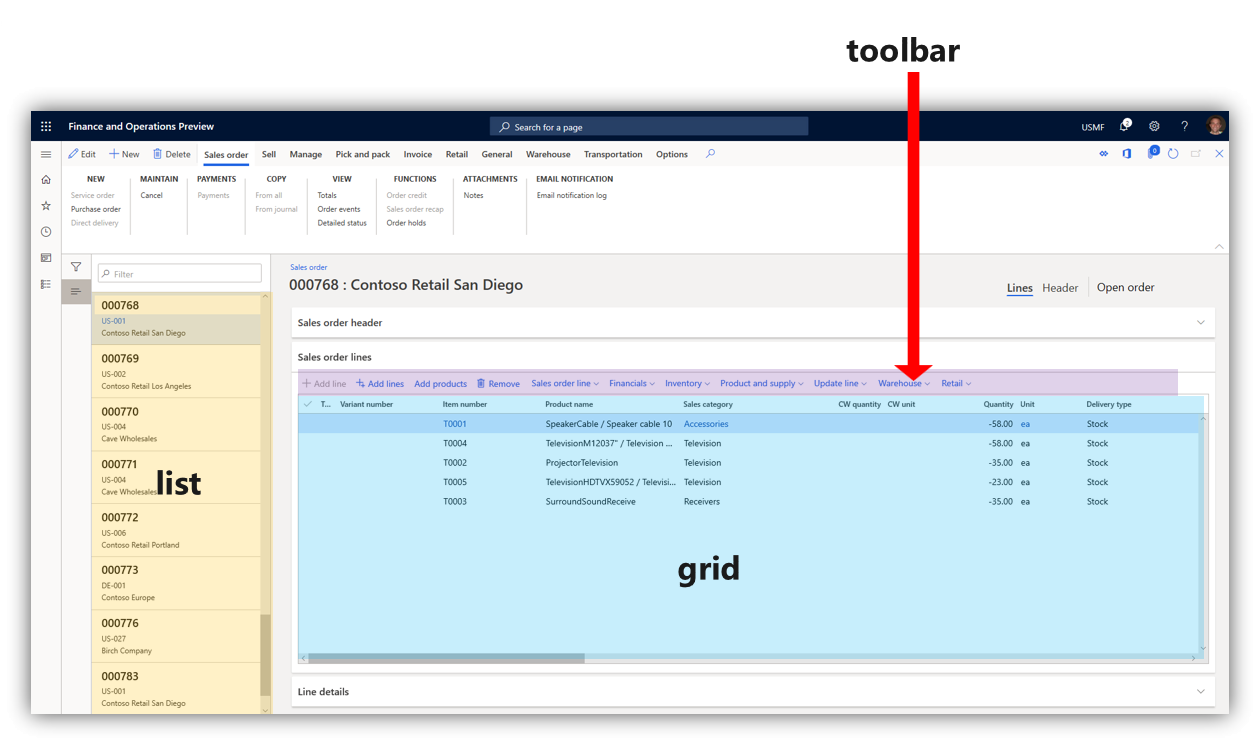Click Edit pencil button
This screenshot has width=1254, height=743.
pyautogui.click(x=82, y=154)
